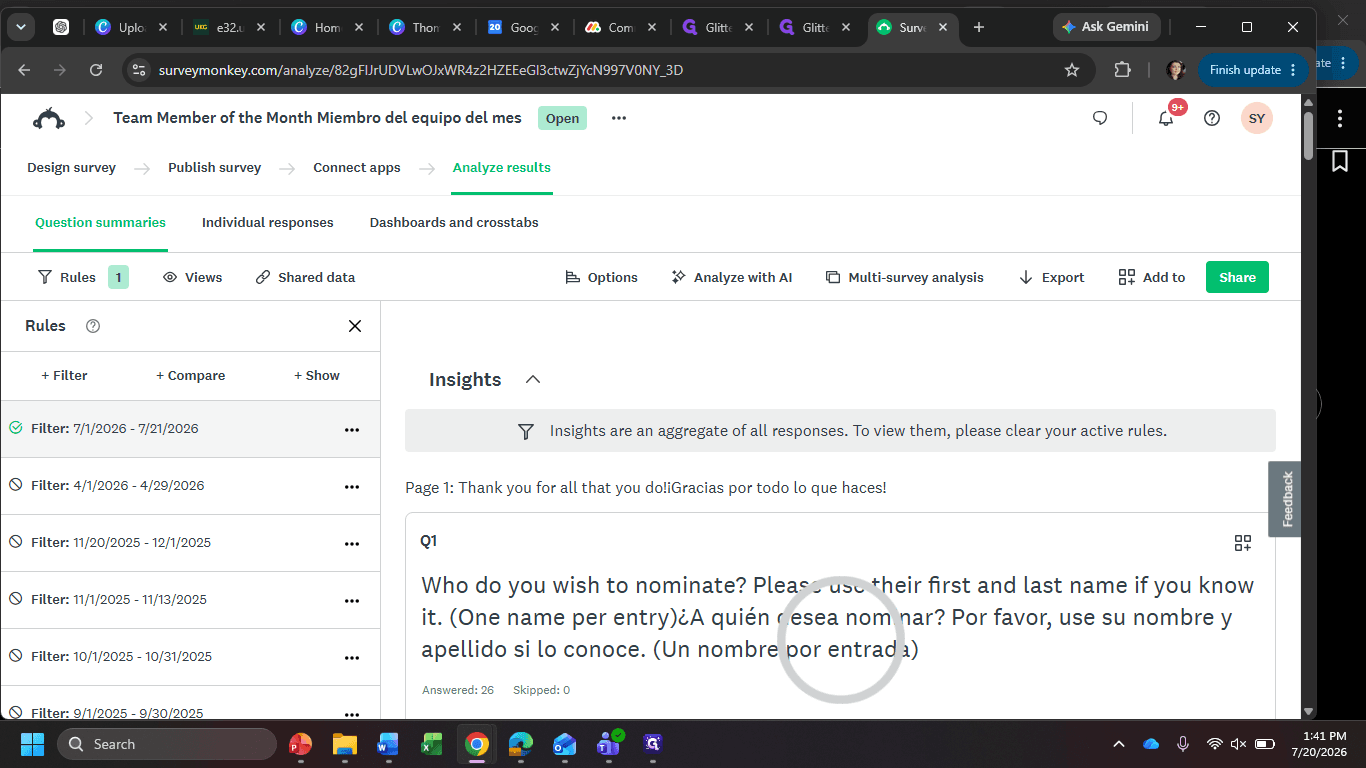Open the Add to menu

[1152, 277]
